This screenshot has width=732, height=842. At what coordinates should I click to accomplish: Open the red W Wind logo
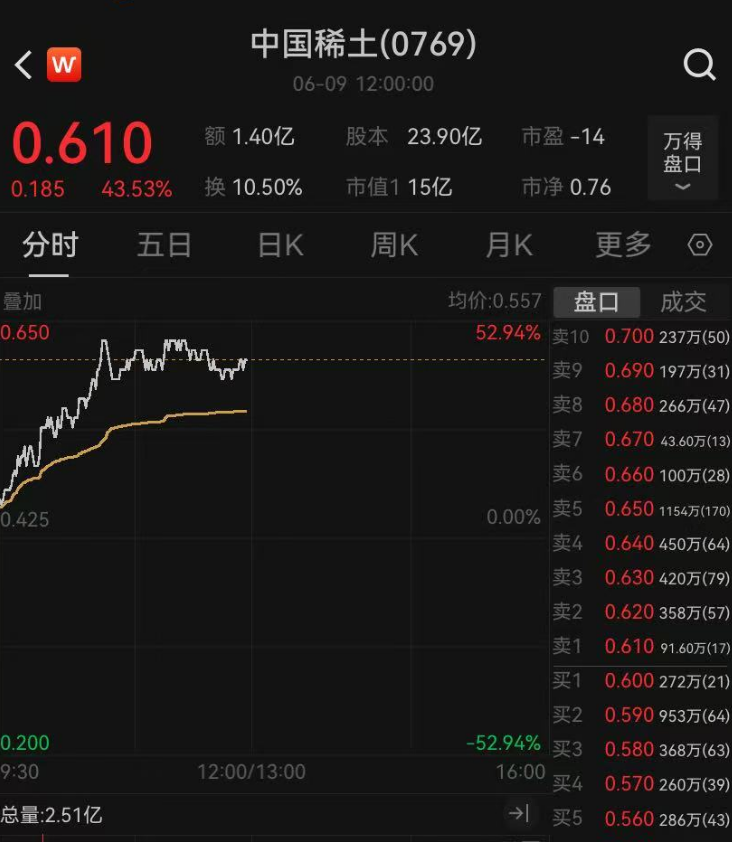(x=64, y=65)
